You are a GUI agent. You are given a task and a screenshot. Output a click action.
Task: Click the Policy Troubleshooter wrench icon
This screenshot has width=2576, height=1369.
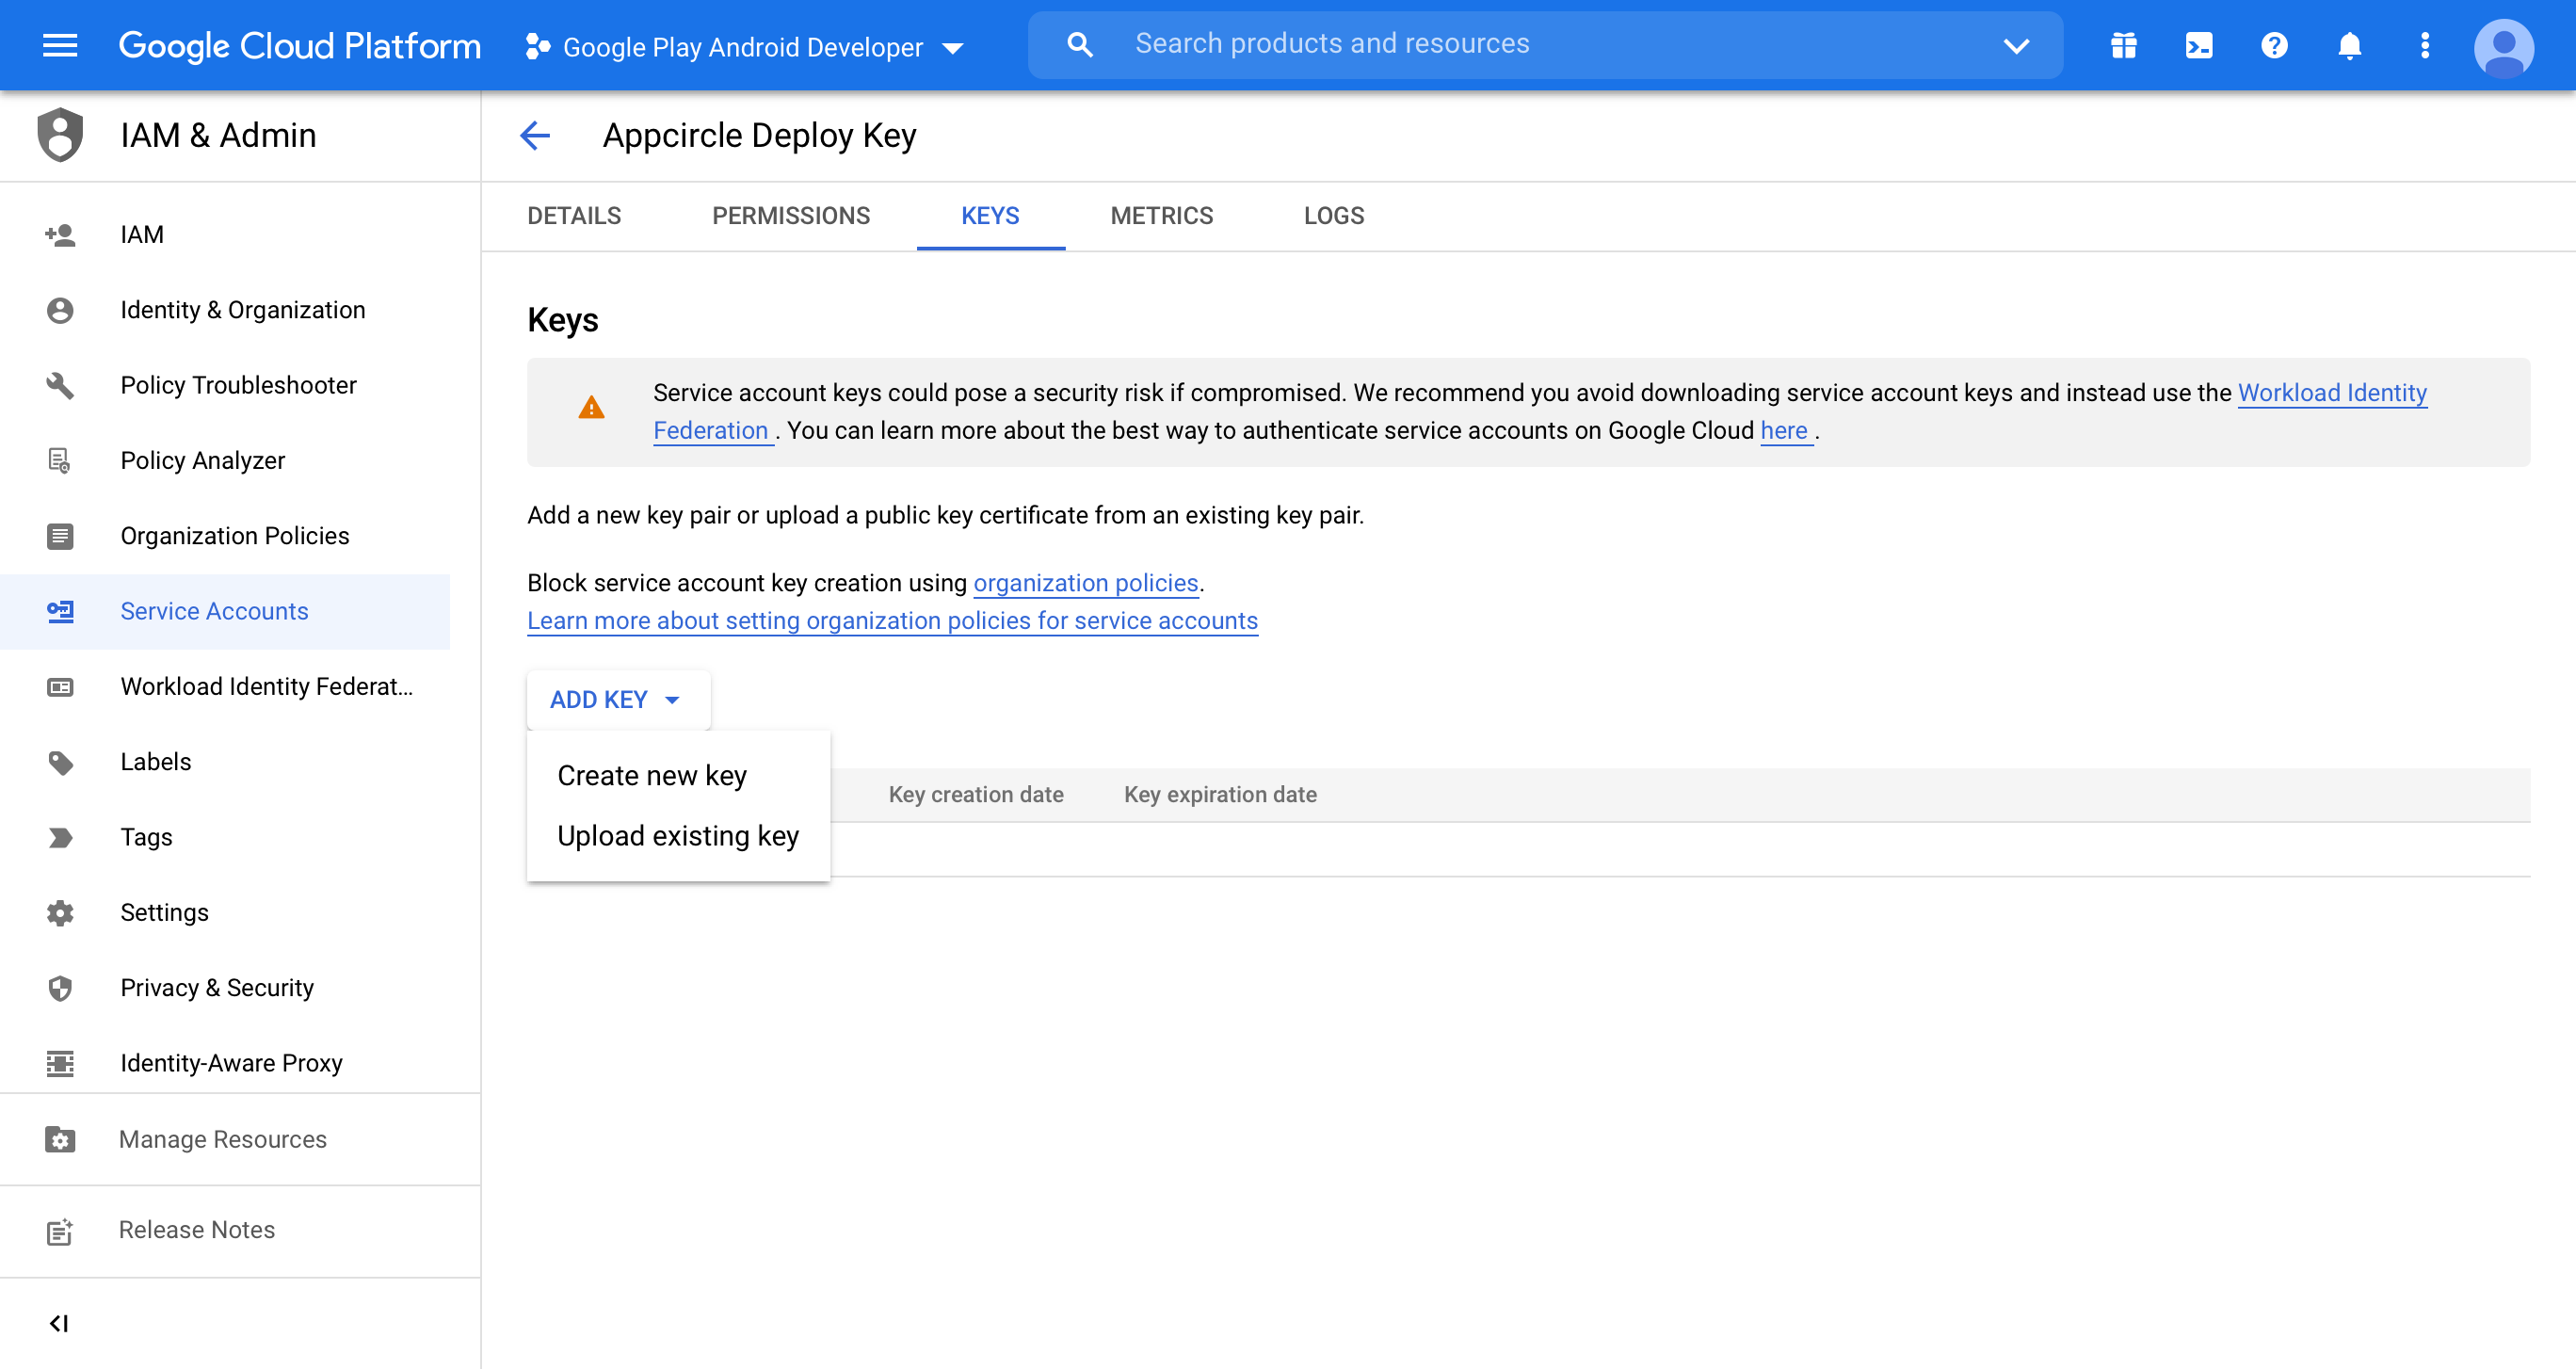(60, 385)
